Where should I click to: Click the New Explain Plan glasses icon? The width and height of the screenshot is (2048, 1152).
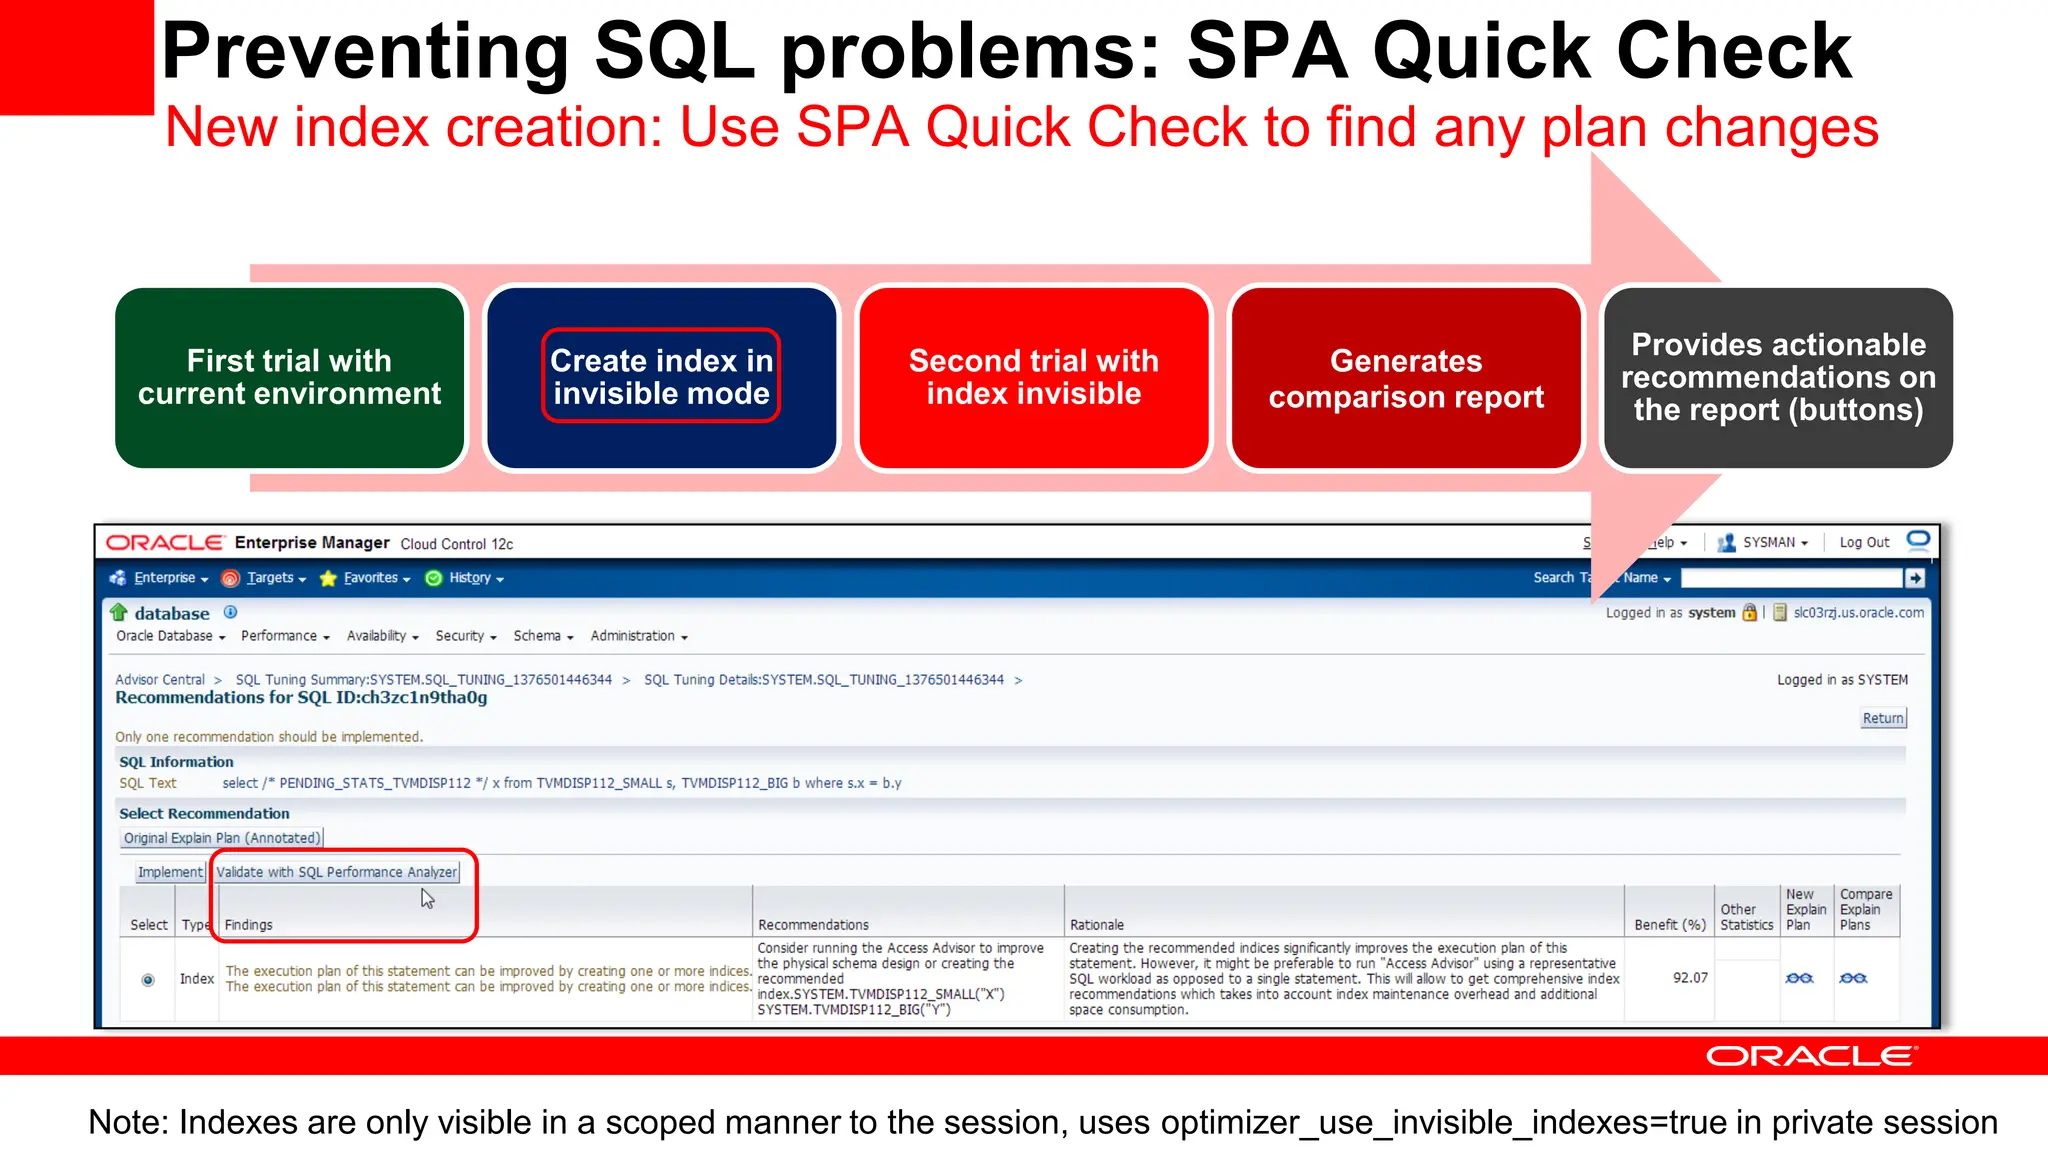pos(1799,978)
